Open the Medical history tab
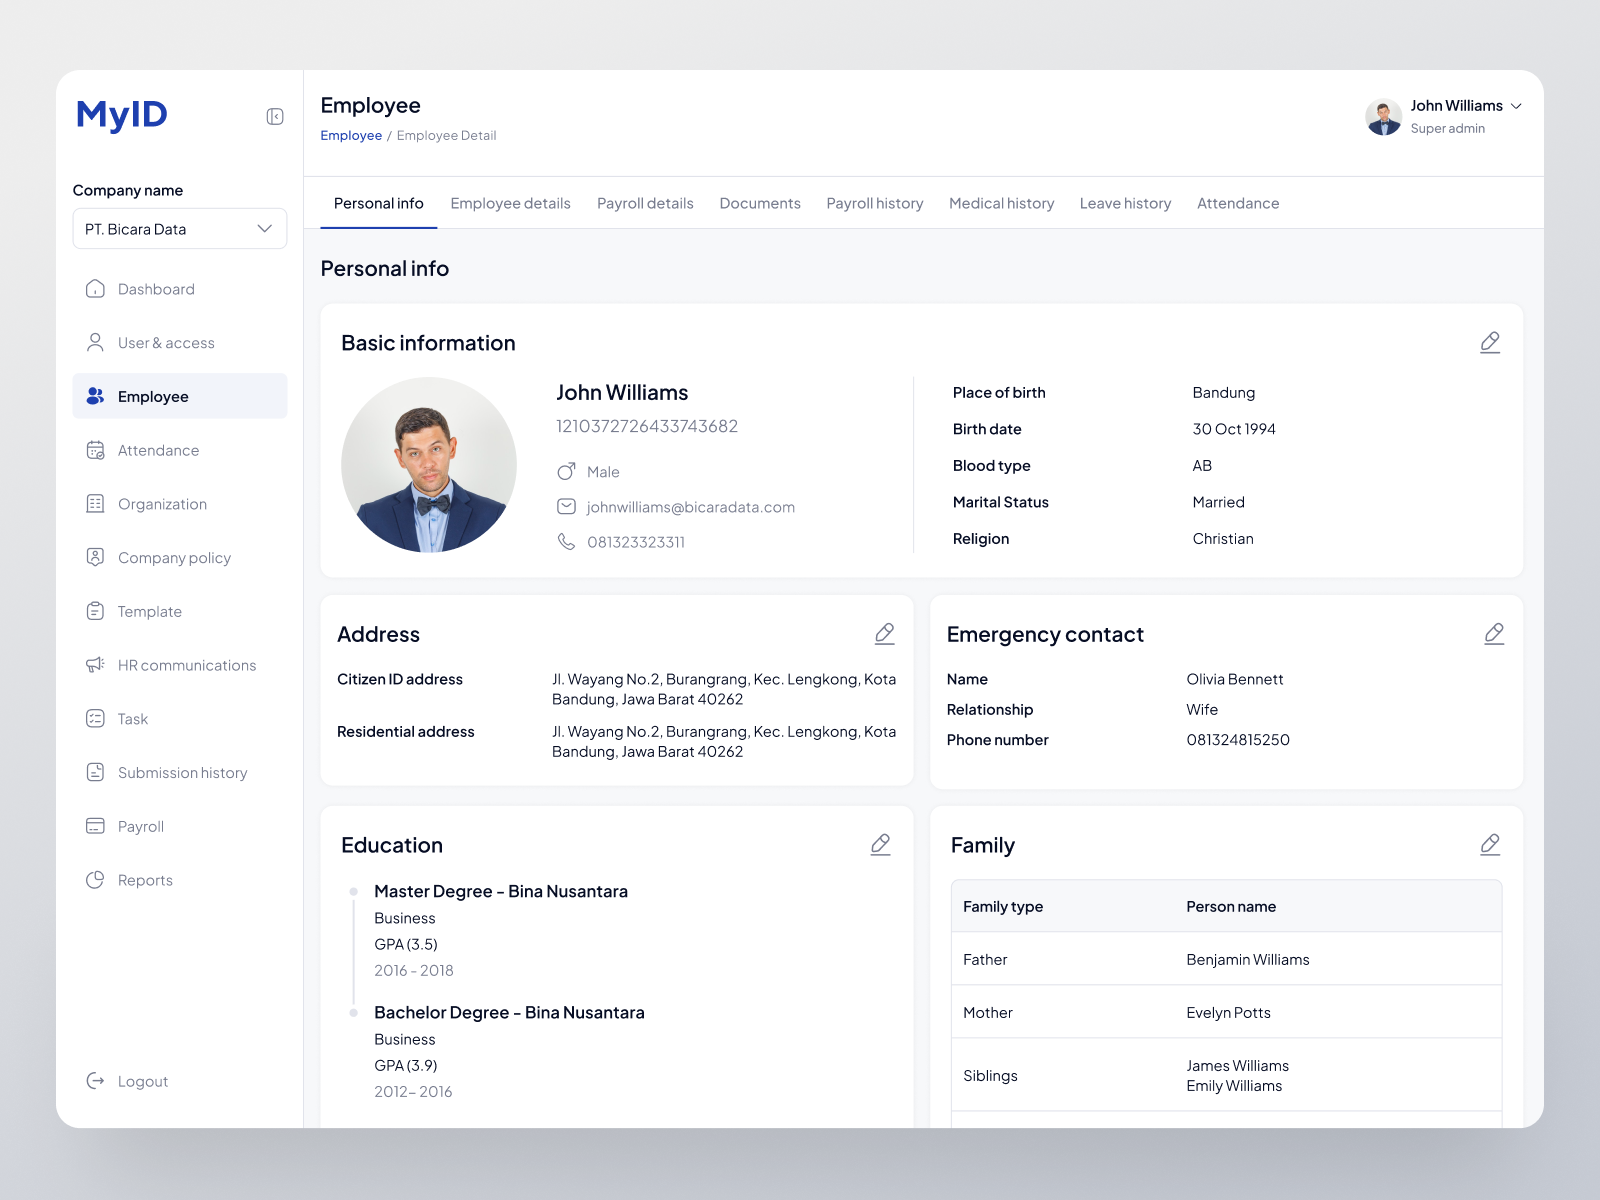 click(1001, 203)
